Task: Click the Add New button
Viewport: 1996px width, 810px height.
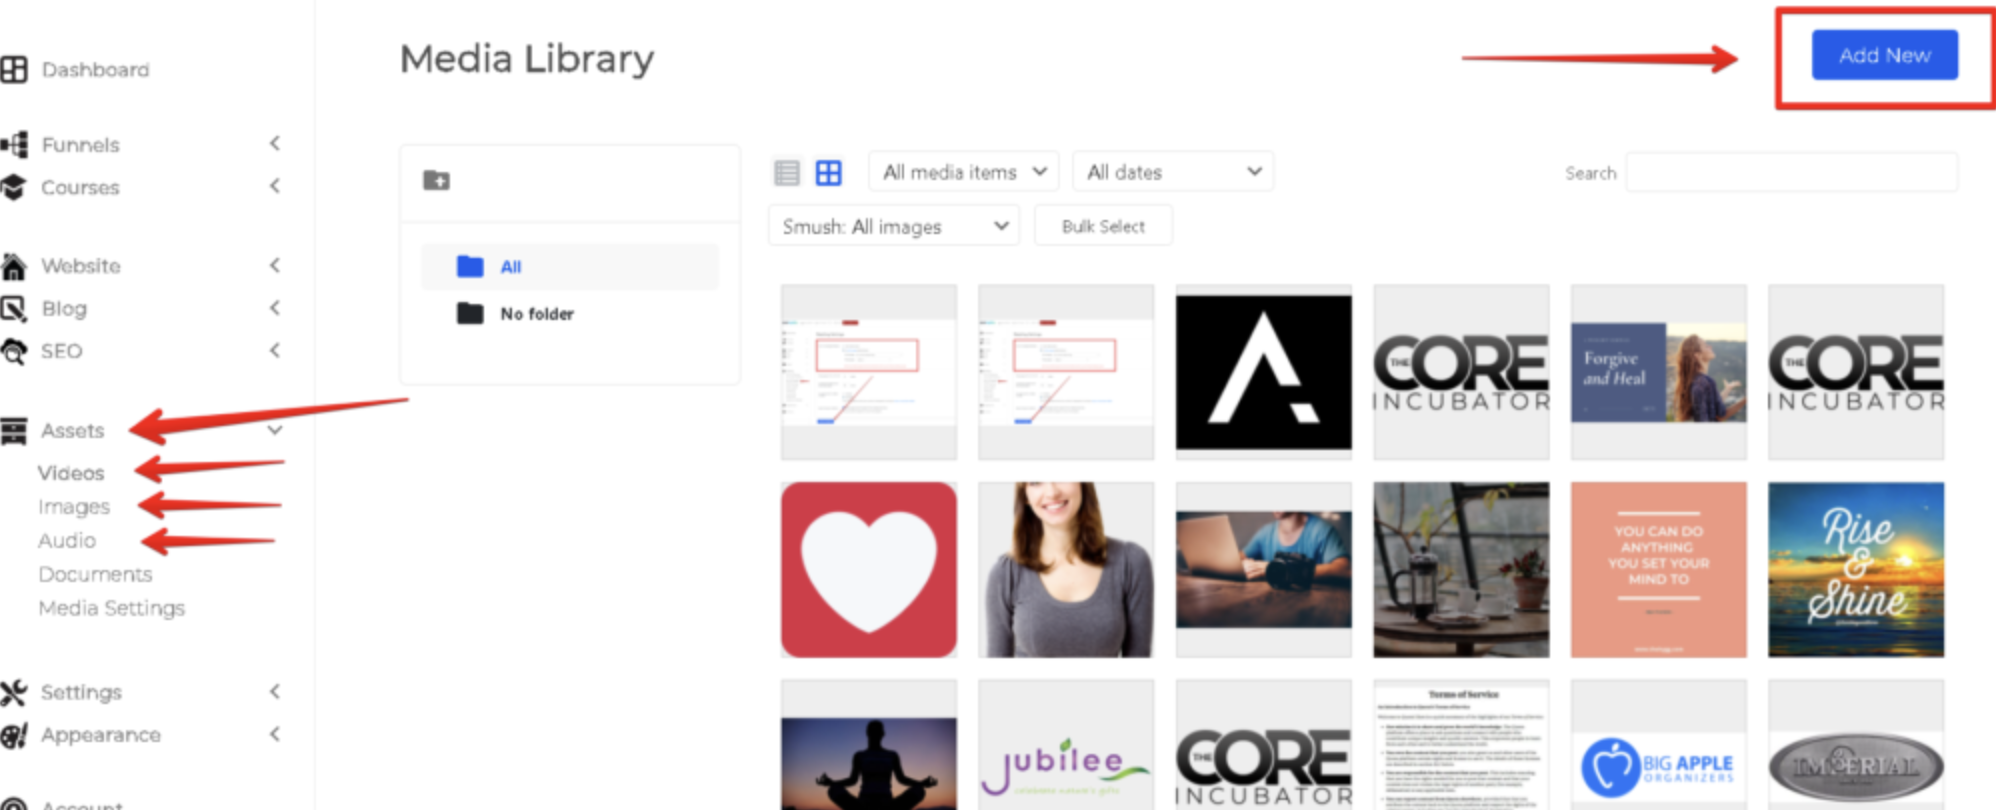Action: pyautogui.click(x=1884, y=55)
